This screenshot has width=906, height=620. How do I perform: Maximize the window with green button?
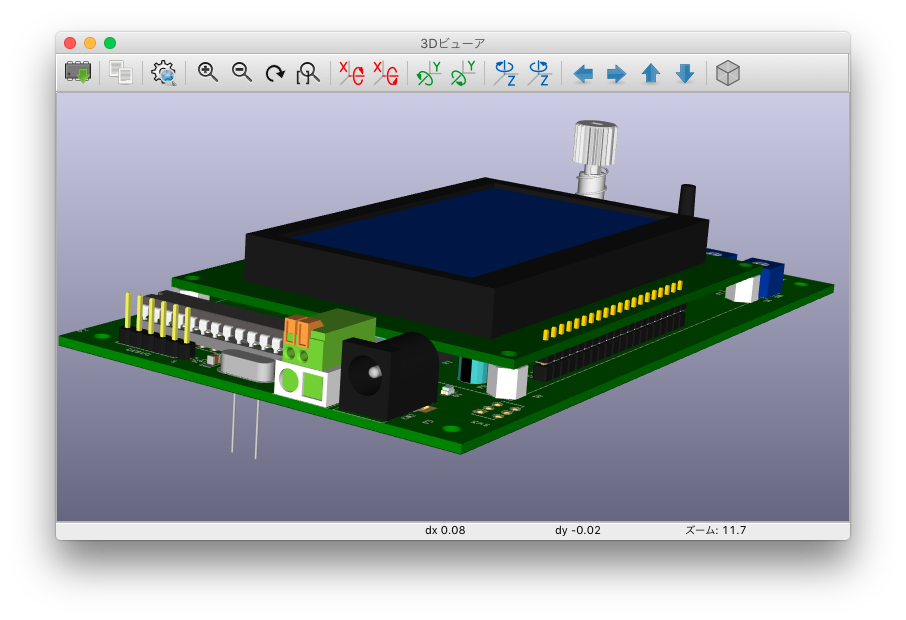pyautogui.click(x=110, y=43)
